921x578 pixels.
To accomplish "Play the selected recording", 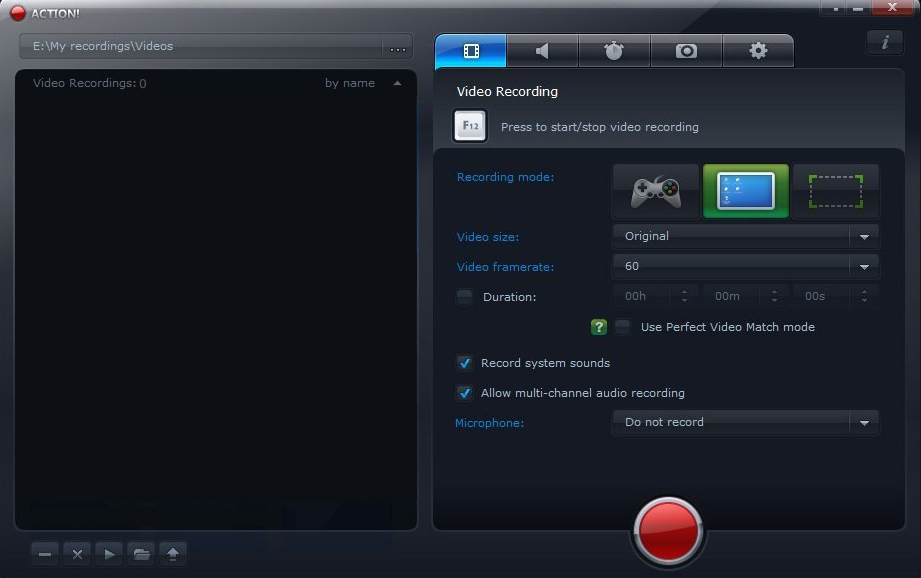I will pos(109,554).
